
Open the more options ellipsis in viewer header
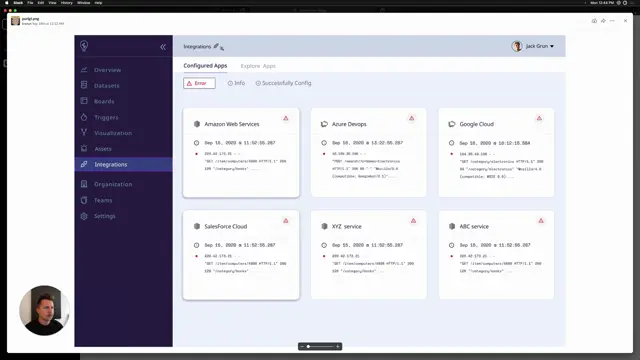pos(612,21)
